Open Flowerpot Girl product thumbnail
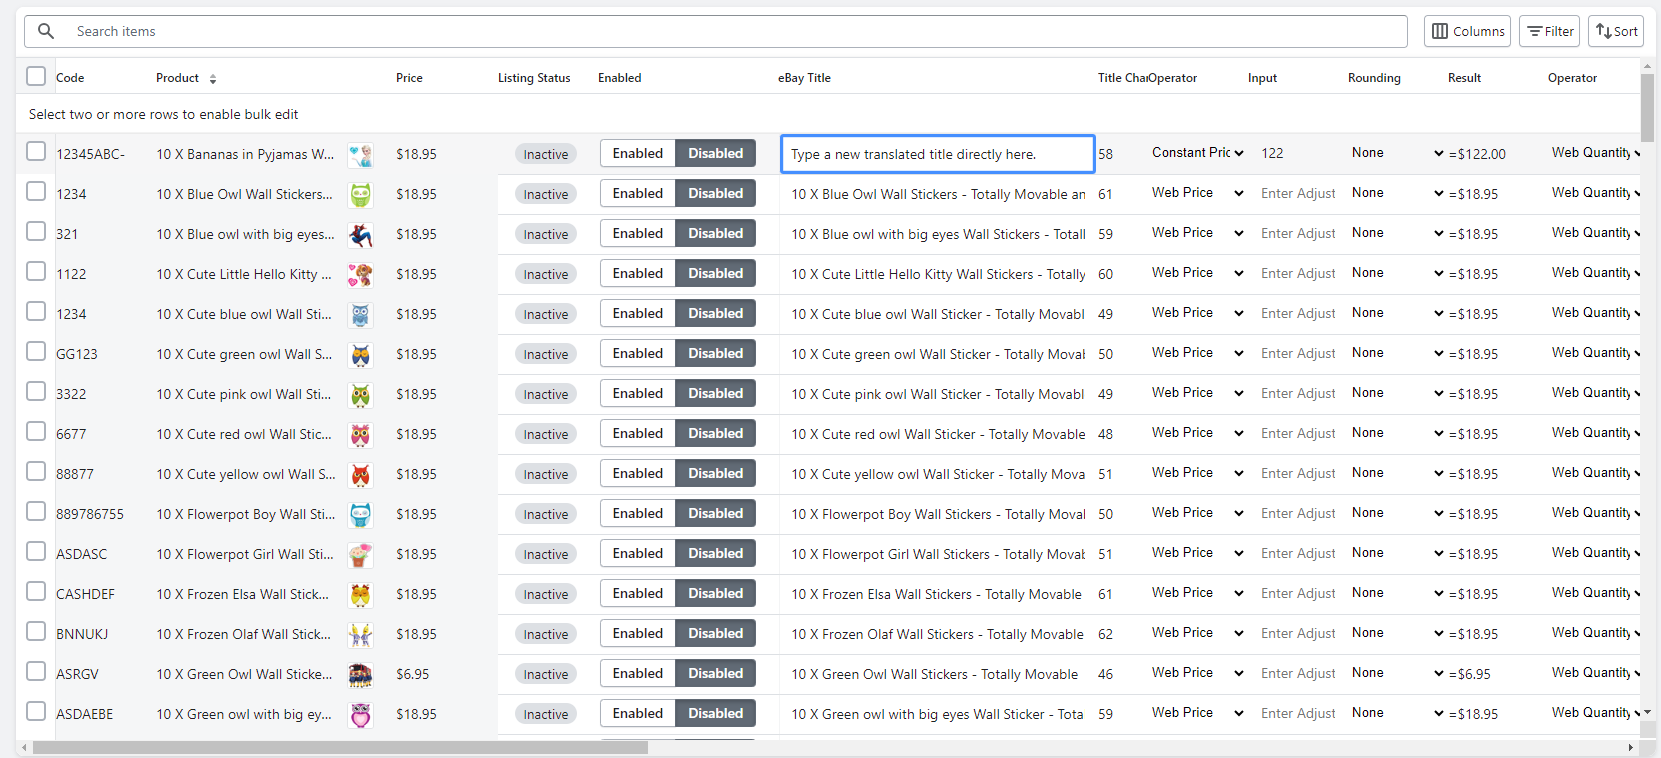 (360, 555)
